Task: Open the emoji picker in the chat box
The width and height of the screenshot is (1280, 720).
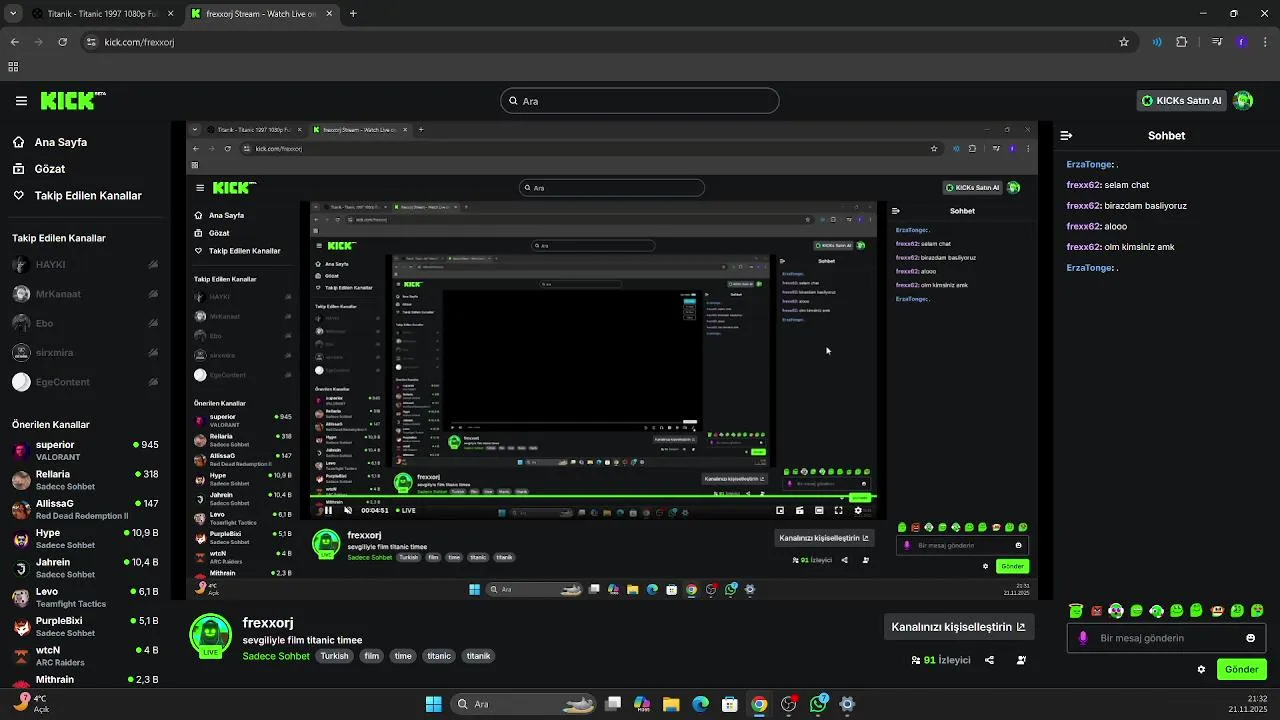Action: pos(1250,638)
